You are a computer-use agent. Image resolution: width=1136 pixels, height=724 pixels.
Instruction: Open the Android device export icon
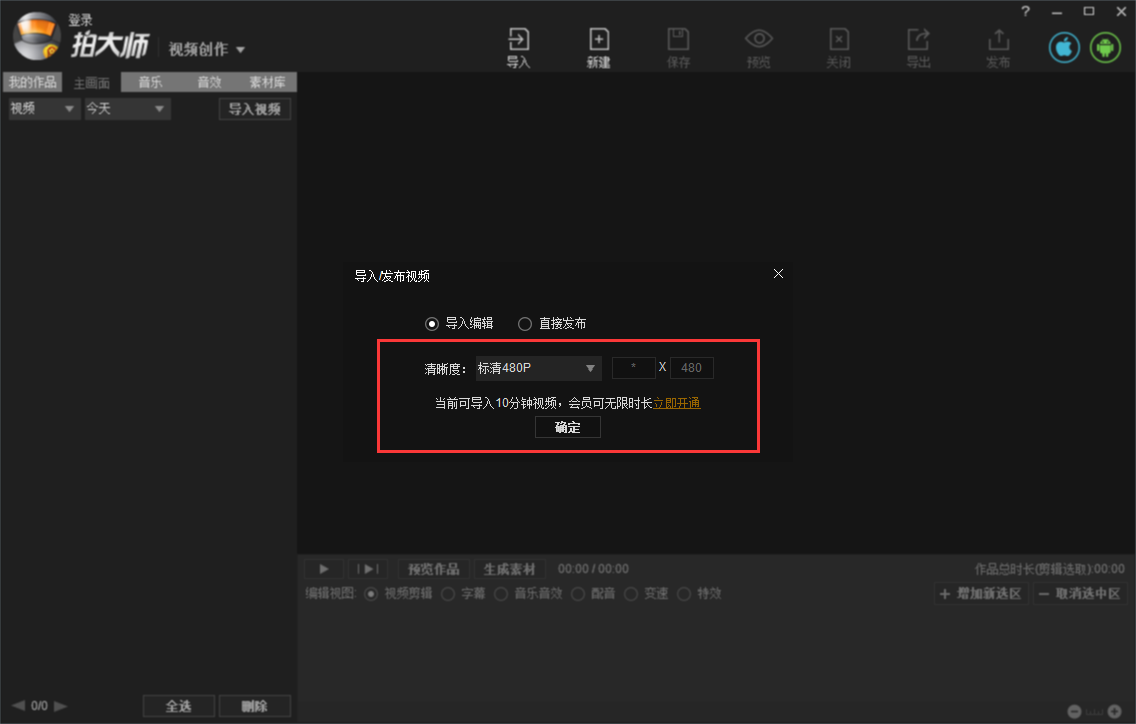pos(1105,47)
